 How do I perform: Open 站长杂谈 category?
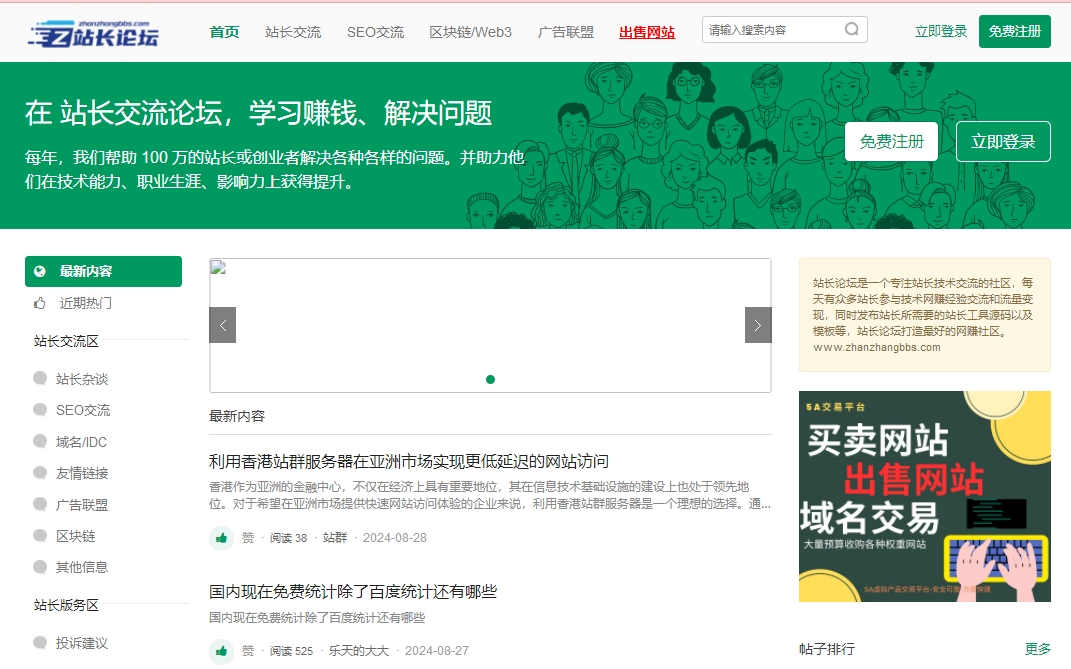coord(82,379)
